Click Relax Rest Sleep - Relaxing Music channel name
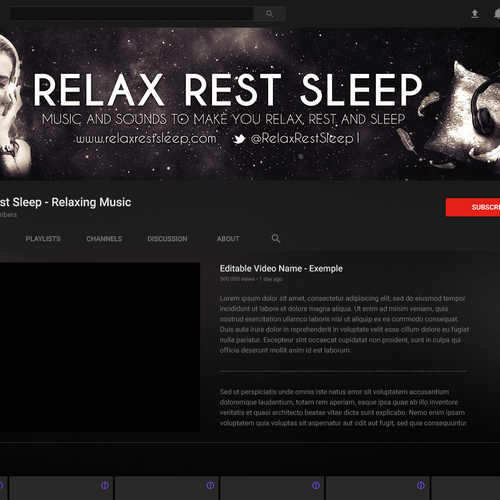This screenshot has width=500, height=500. coord(65,202)
